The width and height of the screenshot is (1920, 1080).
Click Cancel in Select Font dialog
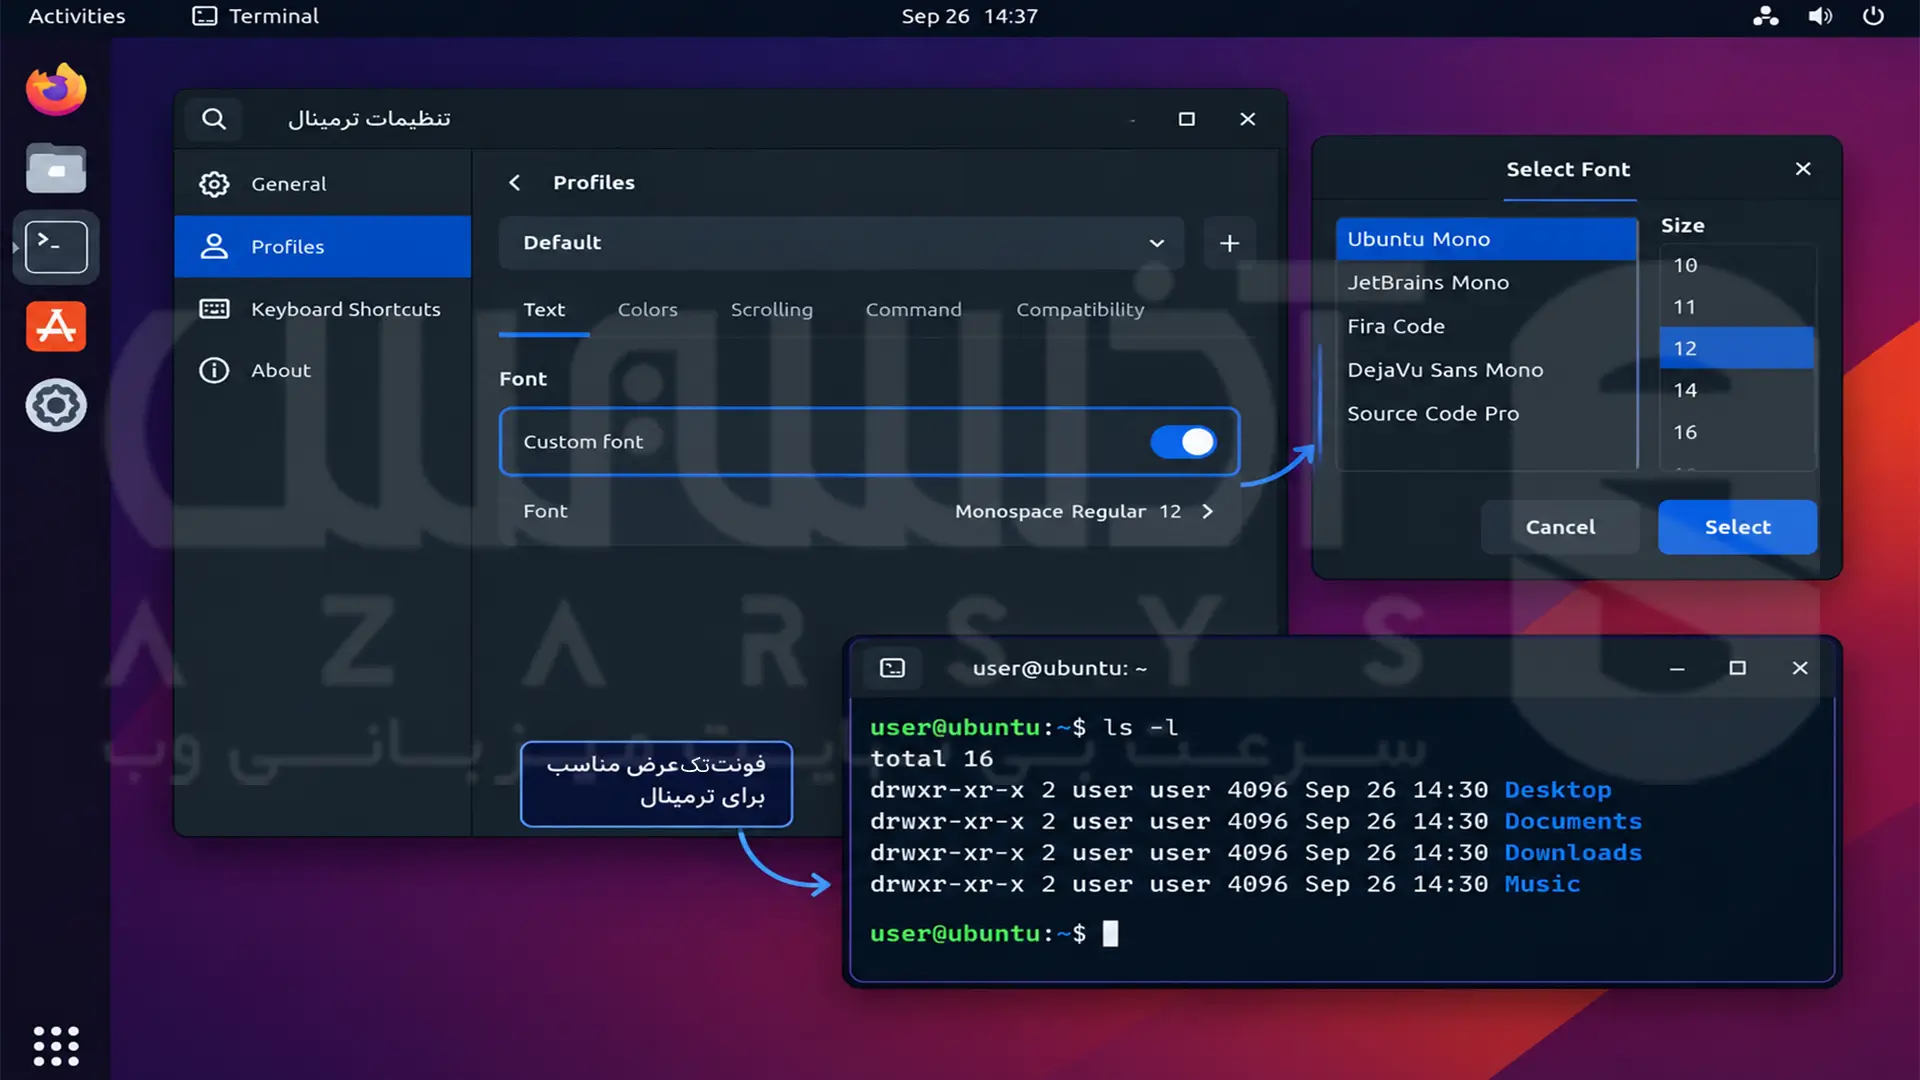pyautogui.click(x=1560, y=527)
